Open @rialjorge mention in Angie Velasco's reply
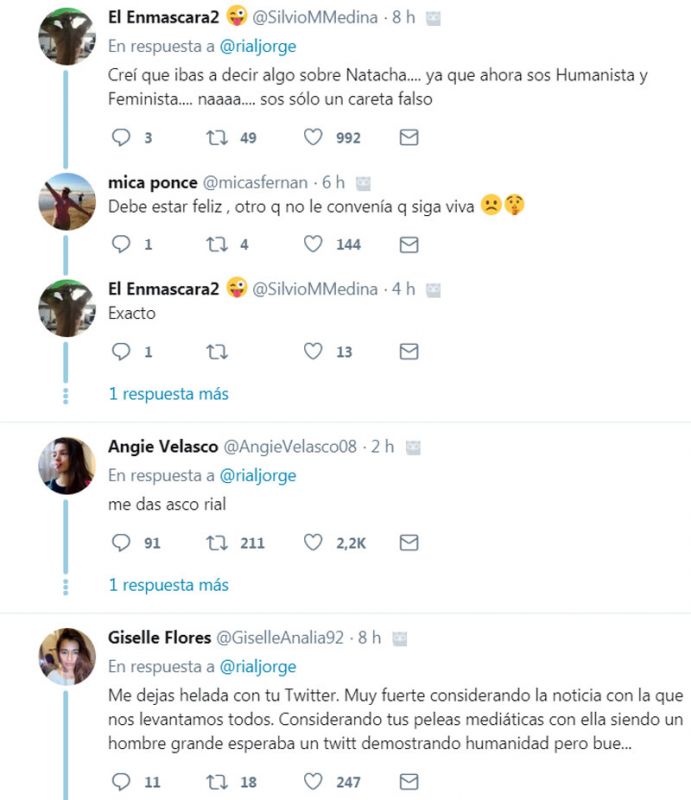This screenshot has width=691, height=800. click(258, 475)
